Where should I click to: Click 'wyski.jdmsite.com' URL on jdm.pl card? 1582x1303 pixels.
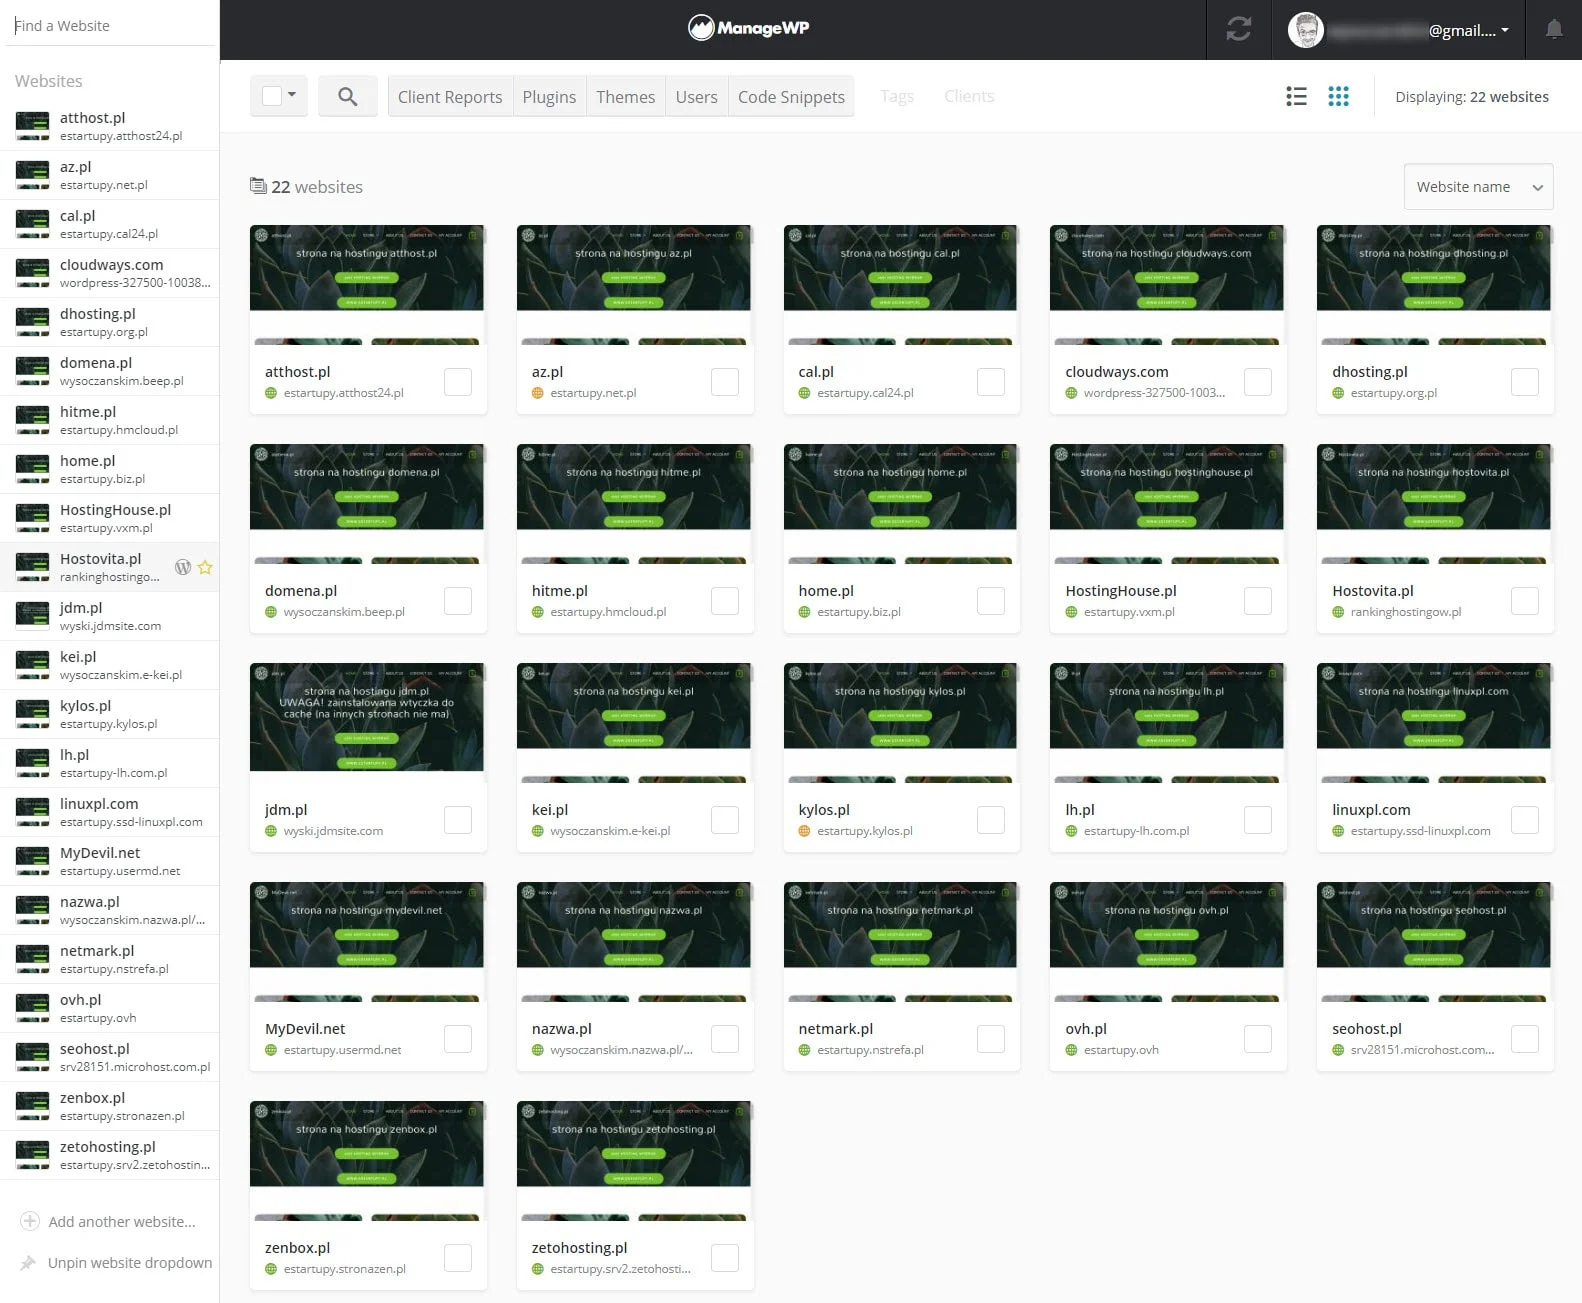333,831
